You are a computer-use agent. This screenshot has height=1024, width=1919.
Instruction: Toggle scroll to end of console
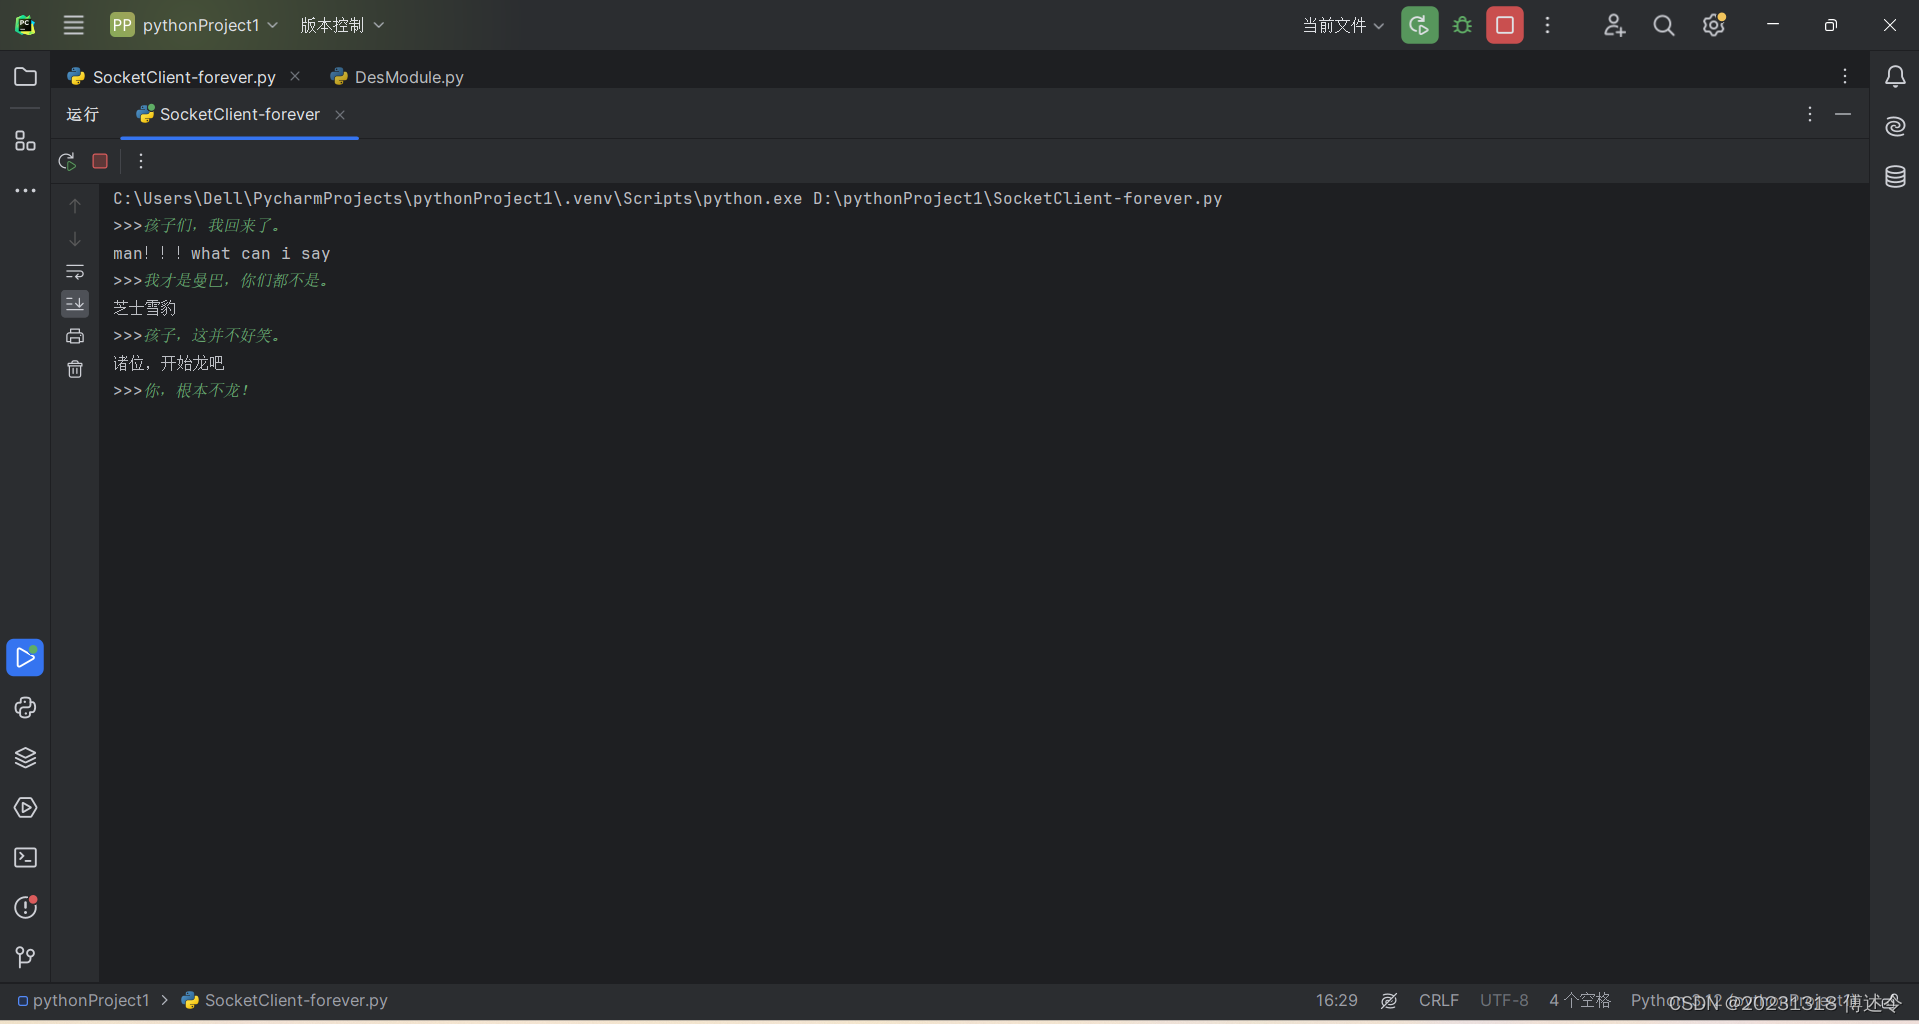click(x=75, y=304)
